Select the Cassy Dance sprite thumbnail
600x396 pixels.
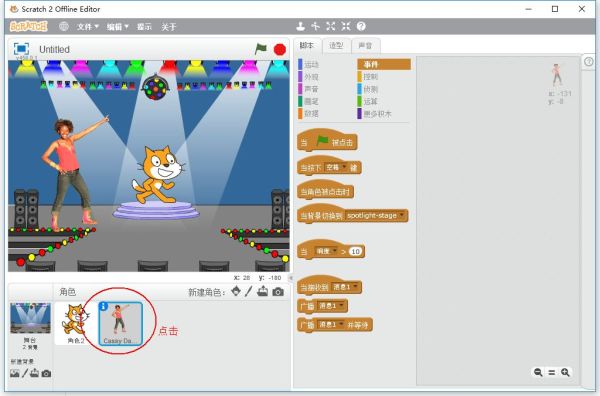coord(121,323)
